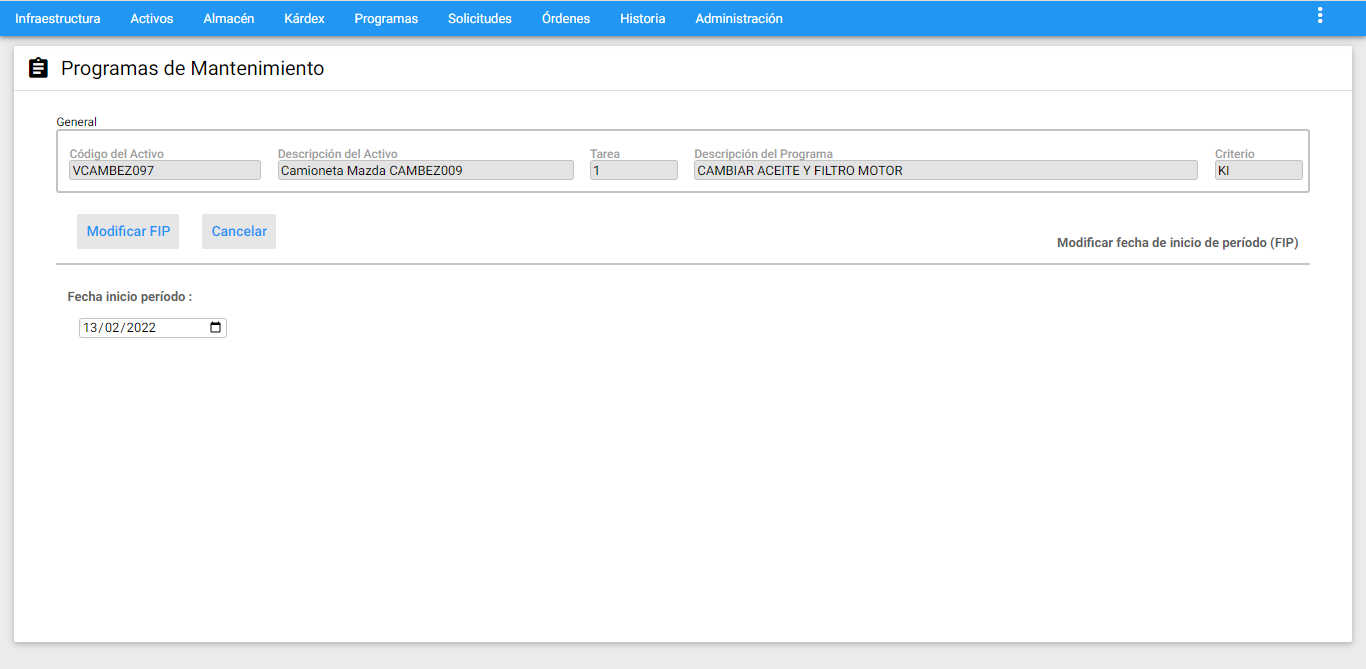Click the Descripción del Activo field
Viewport: 1366px width, 669px height.
[426, 170]
